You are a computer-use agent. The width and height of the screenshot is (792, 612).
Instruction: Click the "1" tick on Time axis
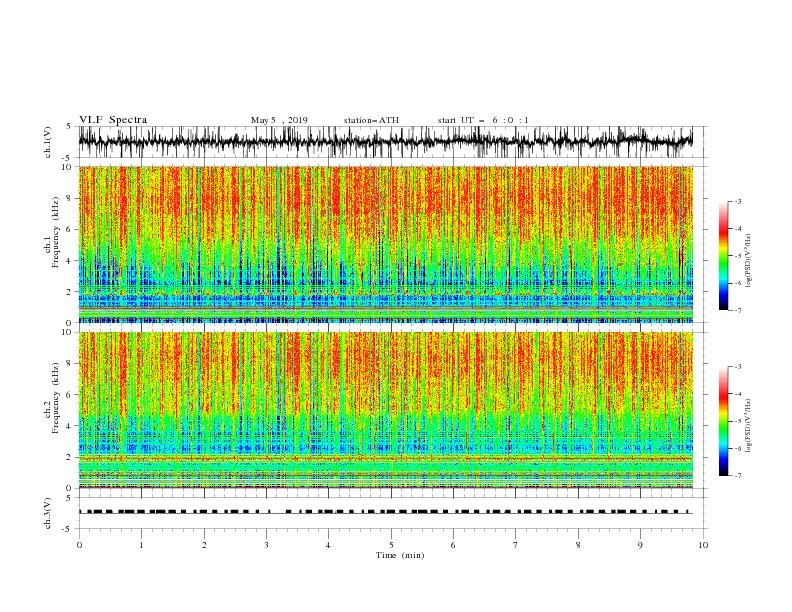pyautogui.click(x=142, y=545)
